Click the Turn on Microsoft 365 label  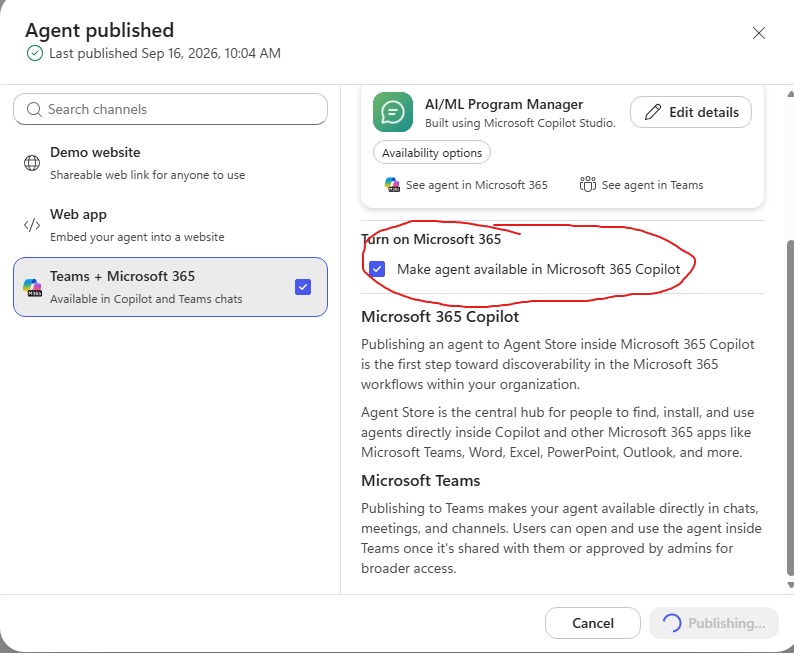(x=431, y=239)
